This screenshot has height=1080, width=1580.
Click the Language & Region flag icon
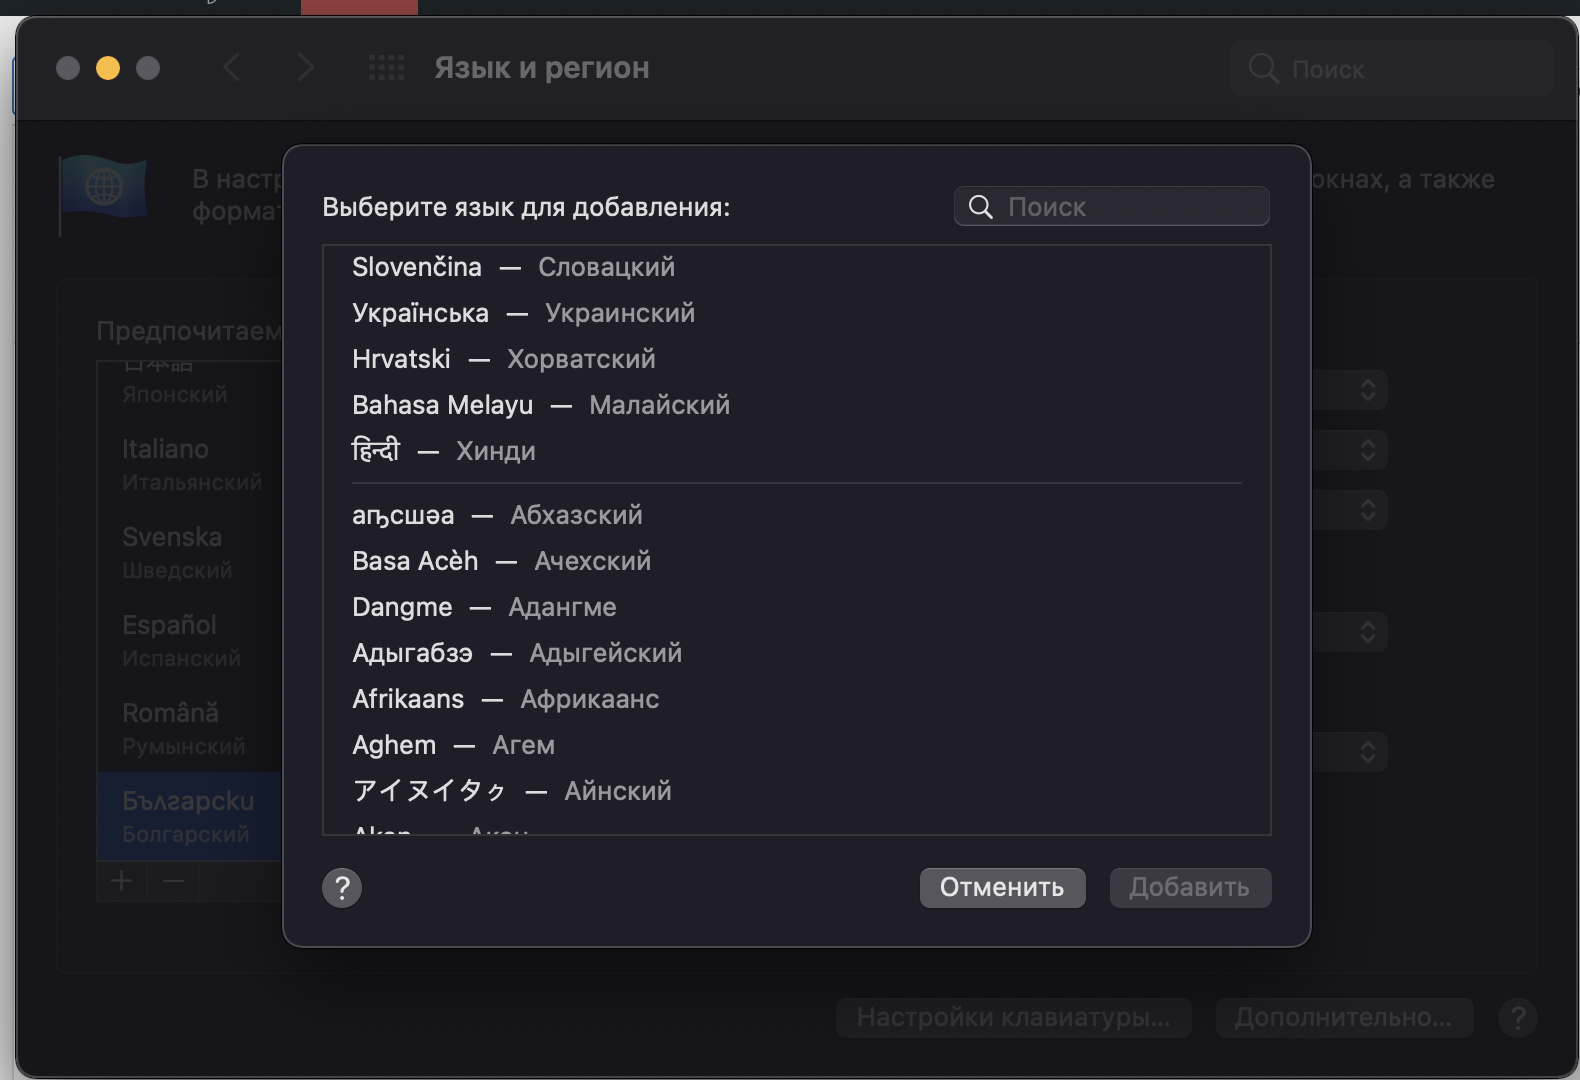coord(103,190)
